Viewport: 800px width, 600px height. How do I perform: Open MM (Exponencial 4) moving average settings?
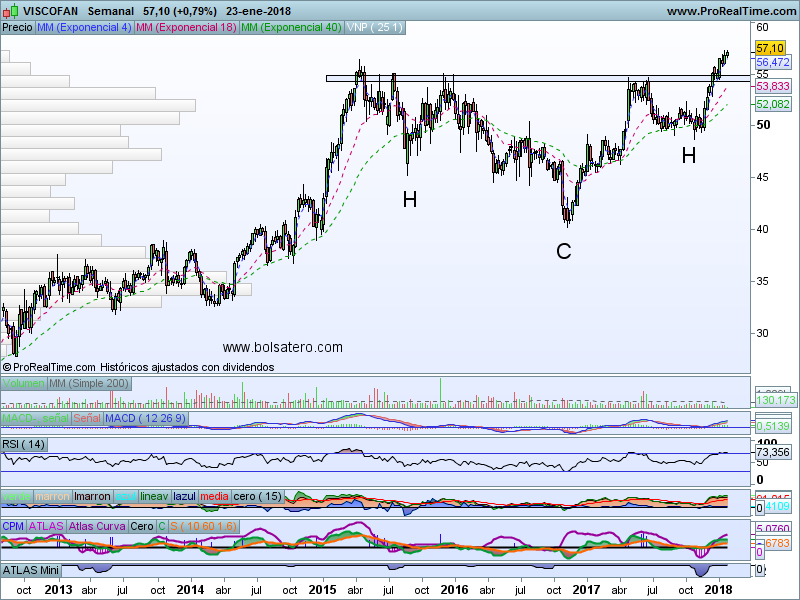pyautogui.click(x=84, y=28)
